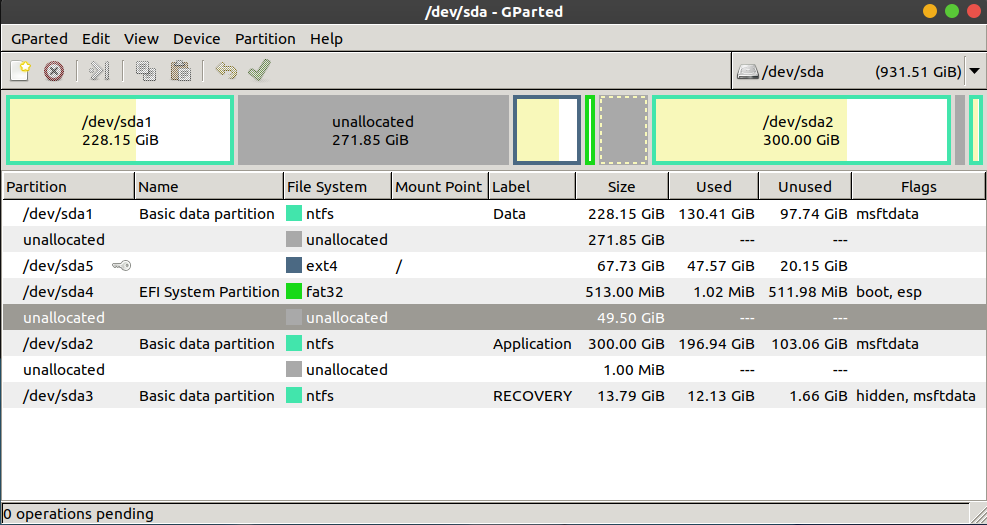Image resolution: width=987 pixels, height=525 pixels.
Task: Select the /dev/sda3 partition row
Action: click(x=494, y=396)
